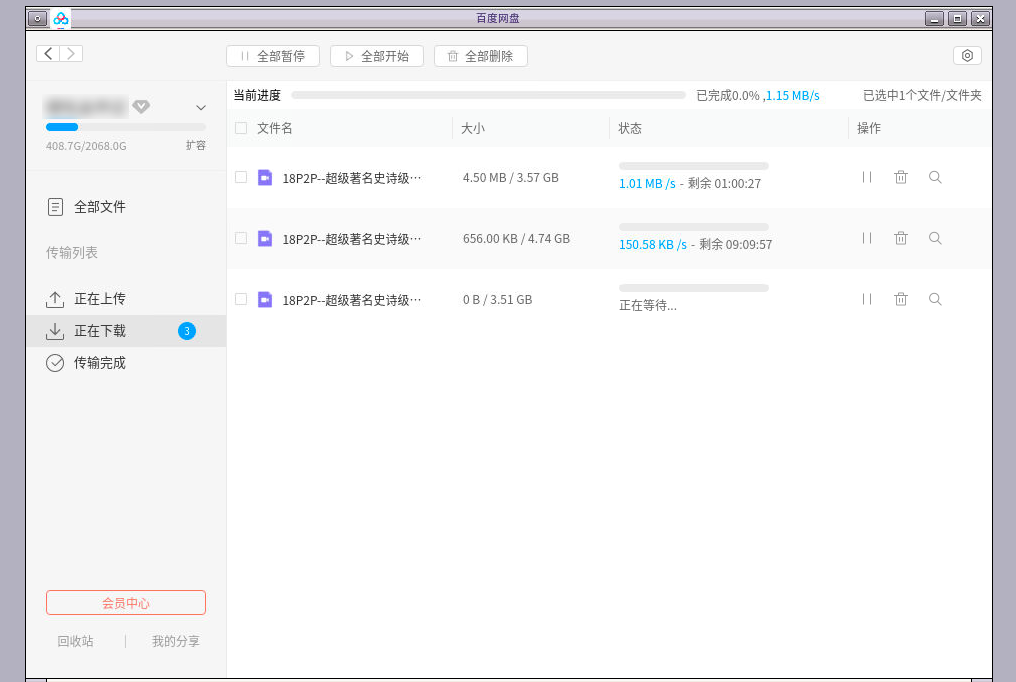Open the 正在上传 list
The width and height of the screenshot is (1016, 682).
126,299
